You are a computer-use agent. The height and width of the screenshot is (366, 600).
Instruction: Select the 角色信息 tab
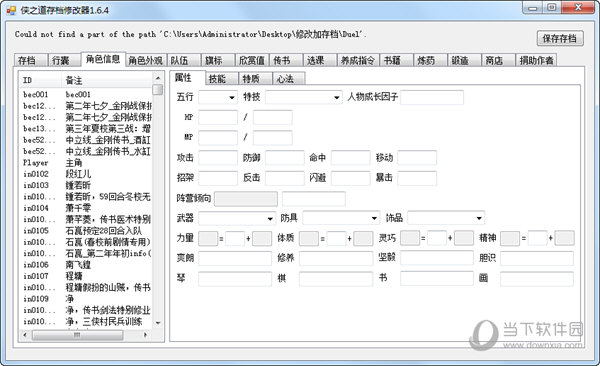[x=103, y=59]
